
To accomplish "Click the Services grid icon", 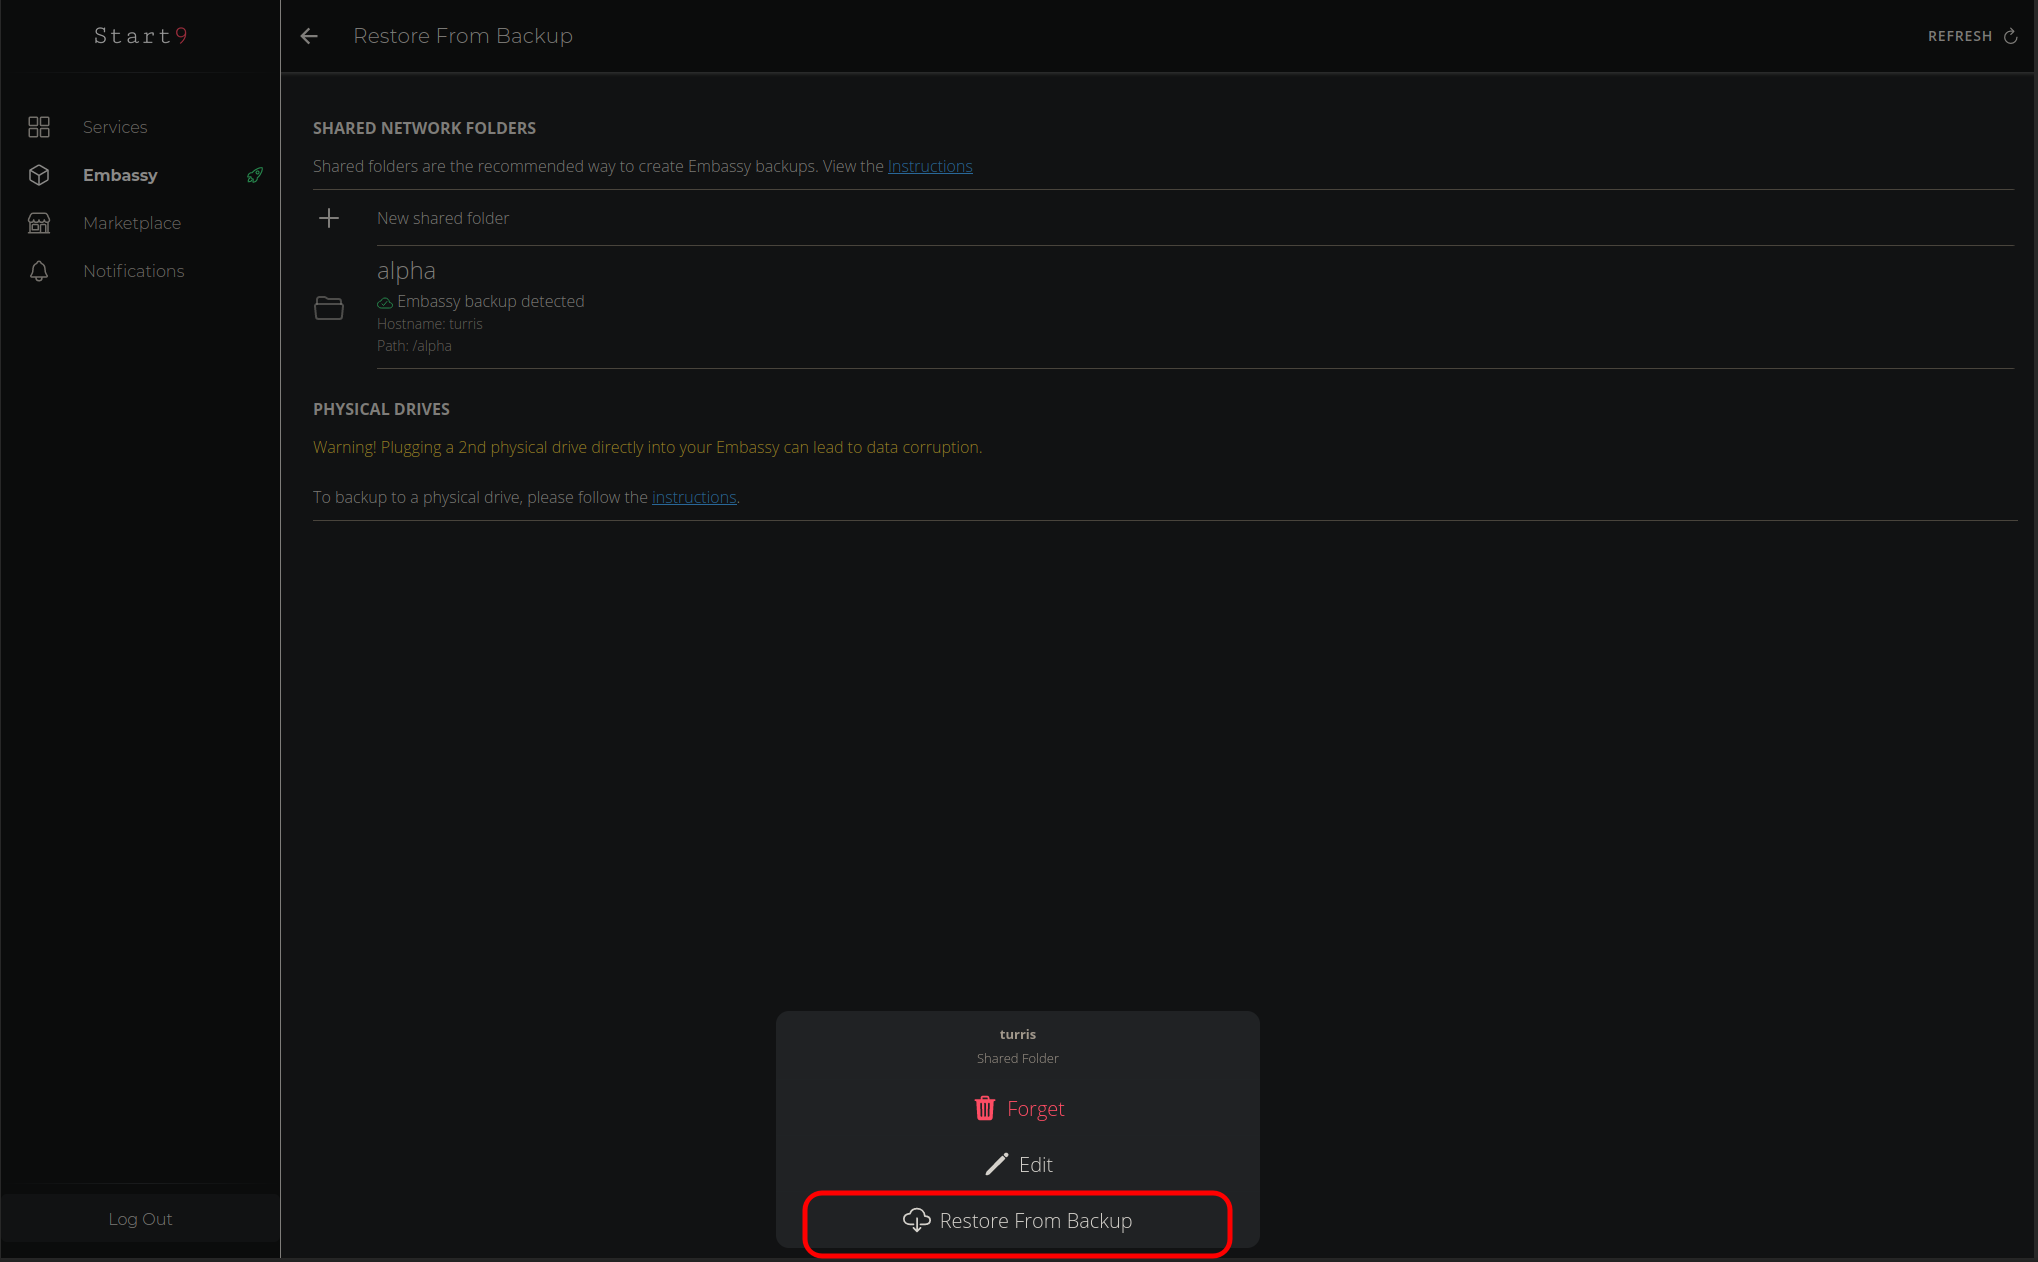I will coord(39,127).
